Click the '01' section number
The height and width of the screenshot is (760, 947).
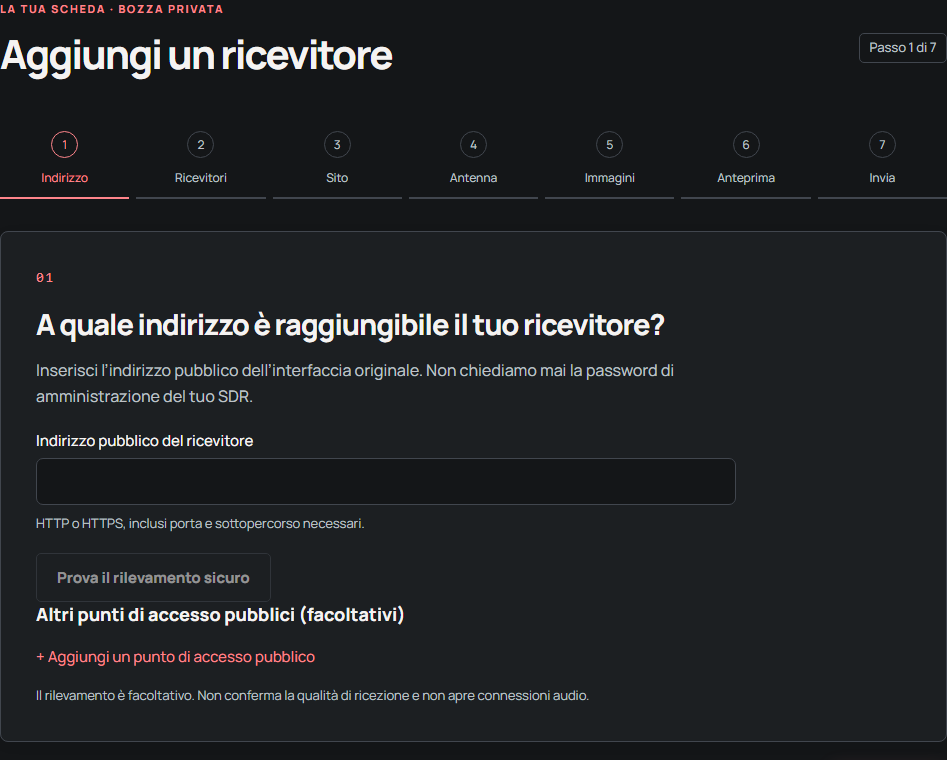[x=45, y=278]
